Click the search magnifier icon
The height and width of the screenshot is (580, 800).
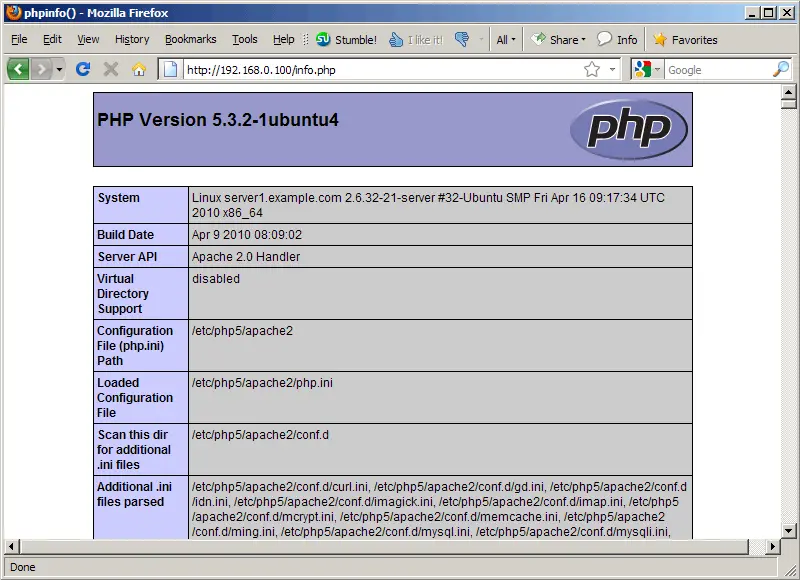pyautogui.click(x=781, y=69)
